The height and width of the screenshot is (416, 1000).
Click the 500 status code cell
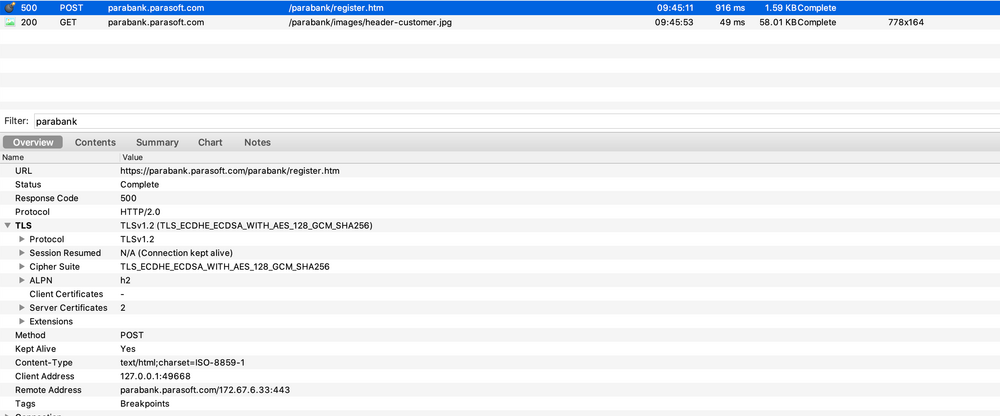click(29, 8)
